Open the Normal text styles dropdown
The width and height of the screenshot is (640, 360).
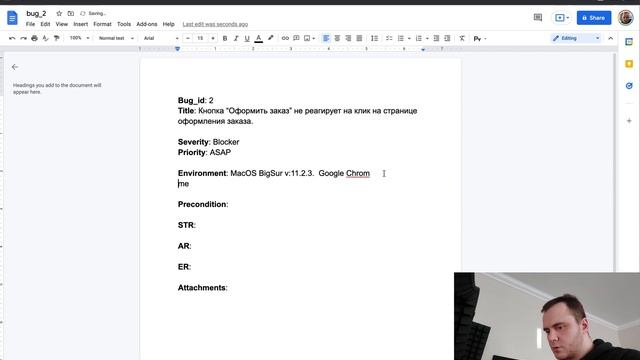[x=116, y=38]
